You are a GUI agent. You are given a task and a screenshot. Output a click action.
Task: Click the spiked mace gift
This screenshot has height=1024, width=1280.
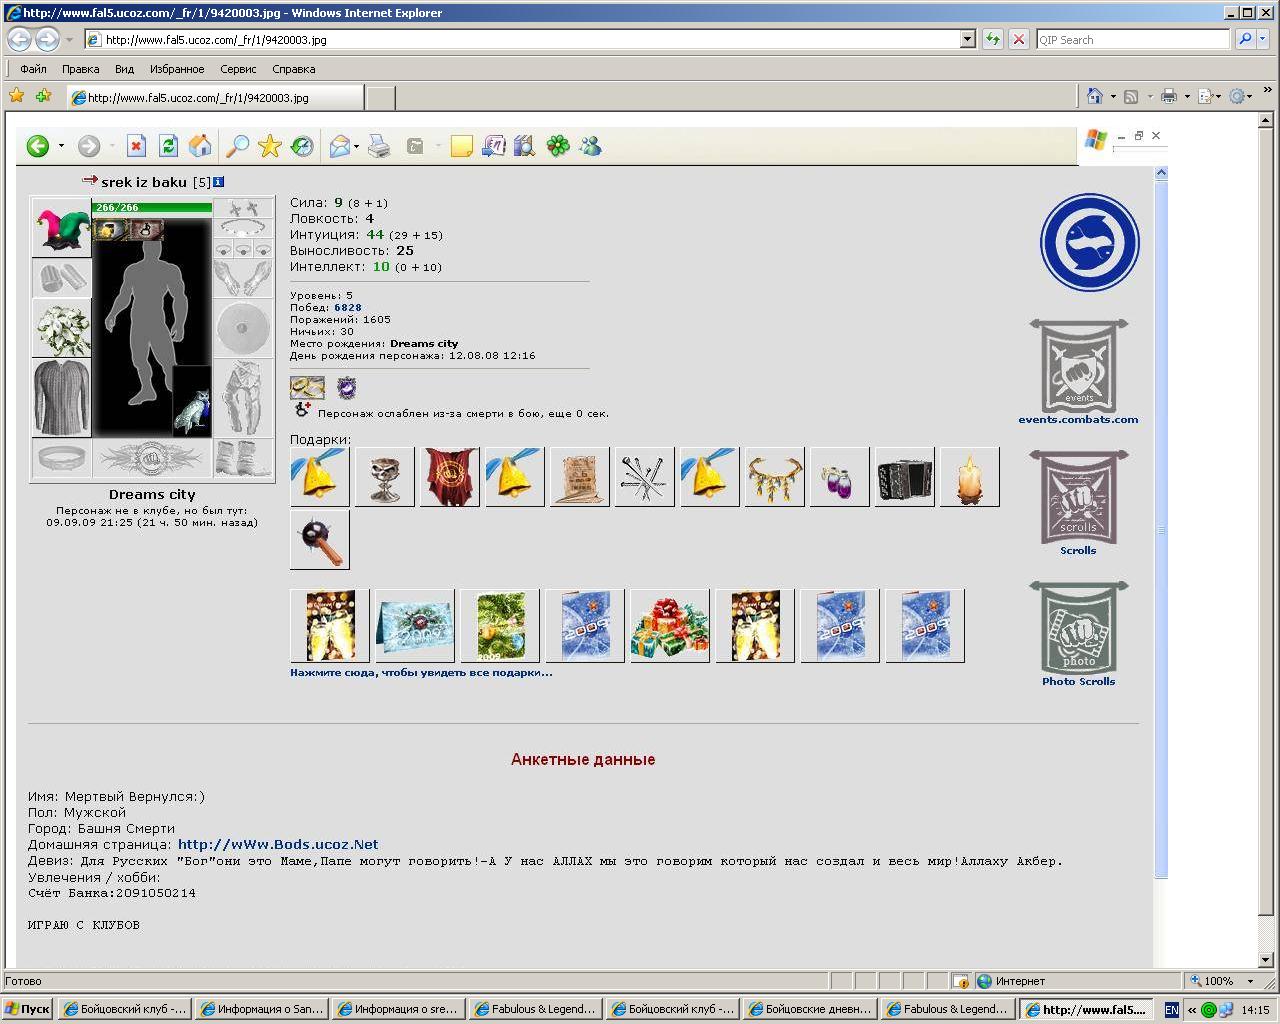(320, 539)
